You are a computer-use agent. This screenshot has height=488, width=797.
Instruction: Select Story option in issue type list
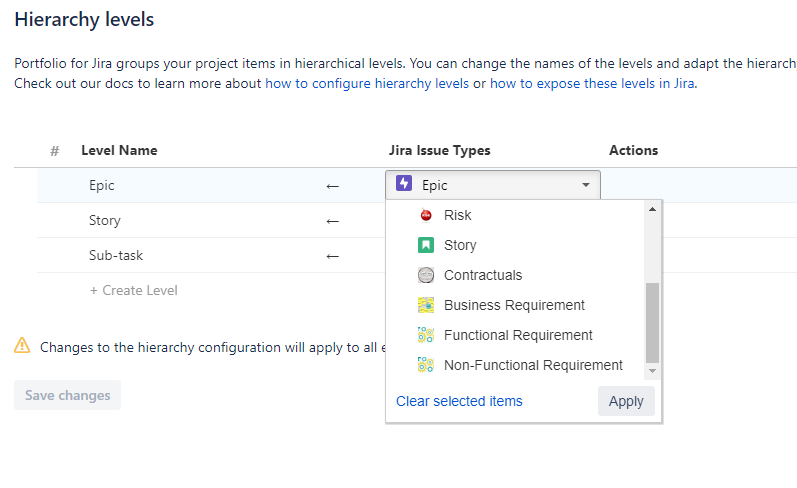coord(460,245)
